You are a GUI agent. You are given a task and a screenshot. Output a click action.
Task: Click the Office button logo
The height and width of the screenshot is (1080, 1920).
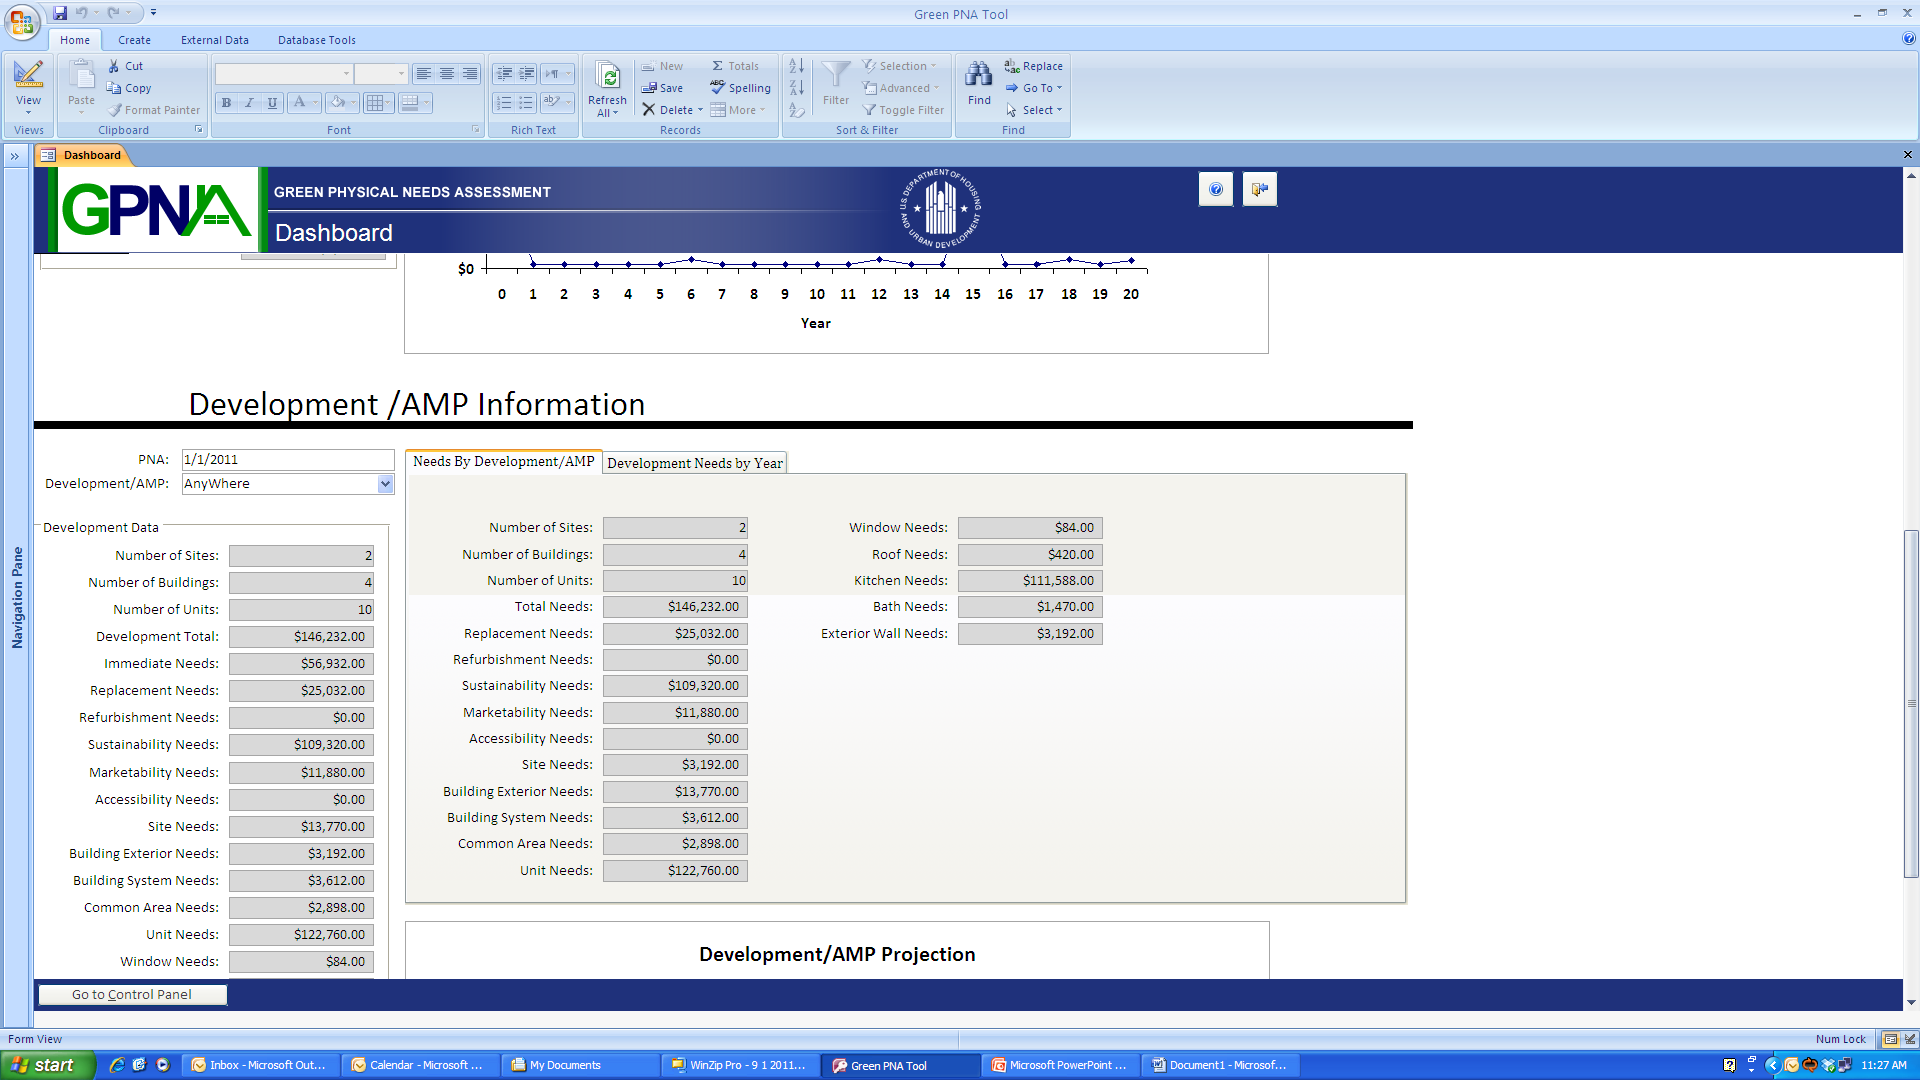[x=22, y=20]
